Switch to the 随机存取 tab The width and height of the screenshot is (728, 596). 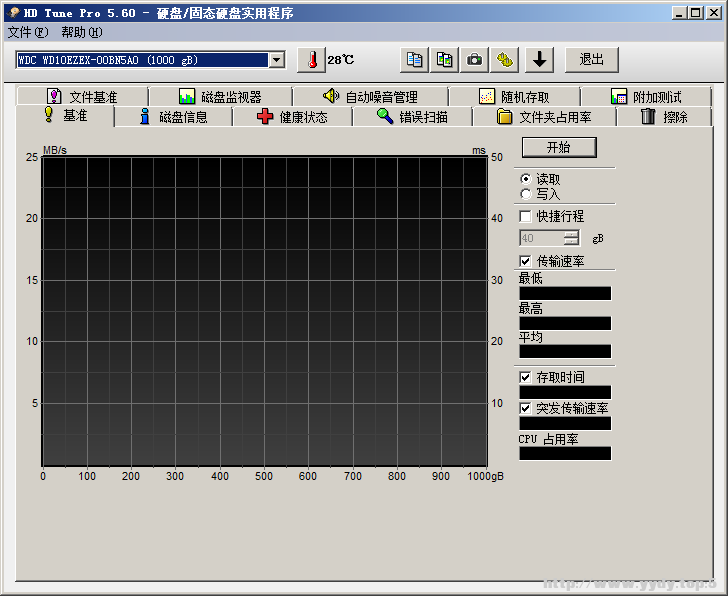pos(514,97)
